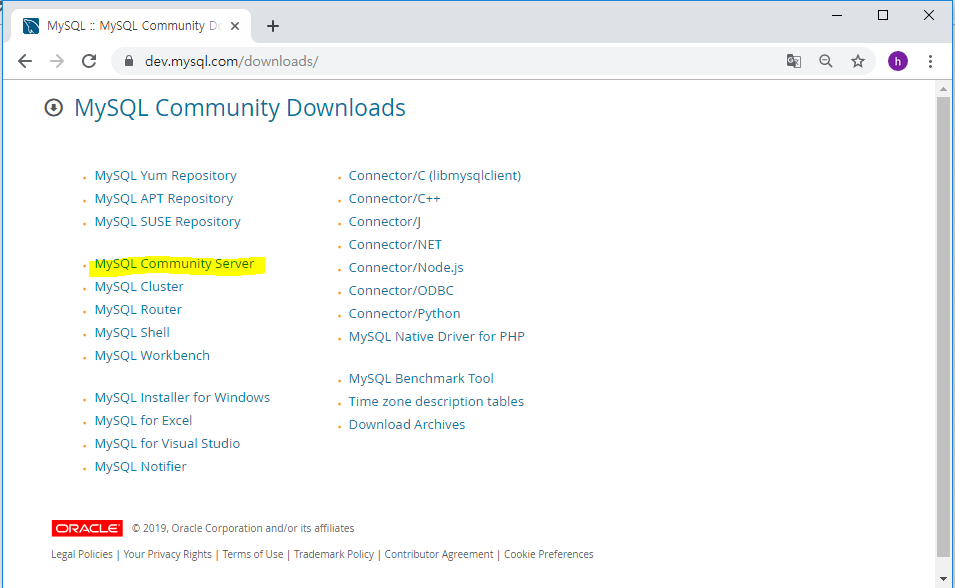Open Connector/C (libmysqlclient) link

435,175
